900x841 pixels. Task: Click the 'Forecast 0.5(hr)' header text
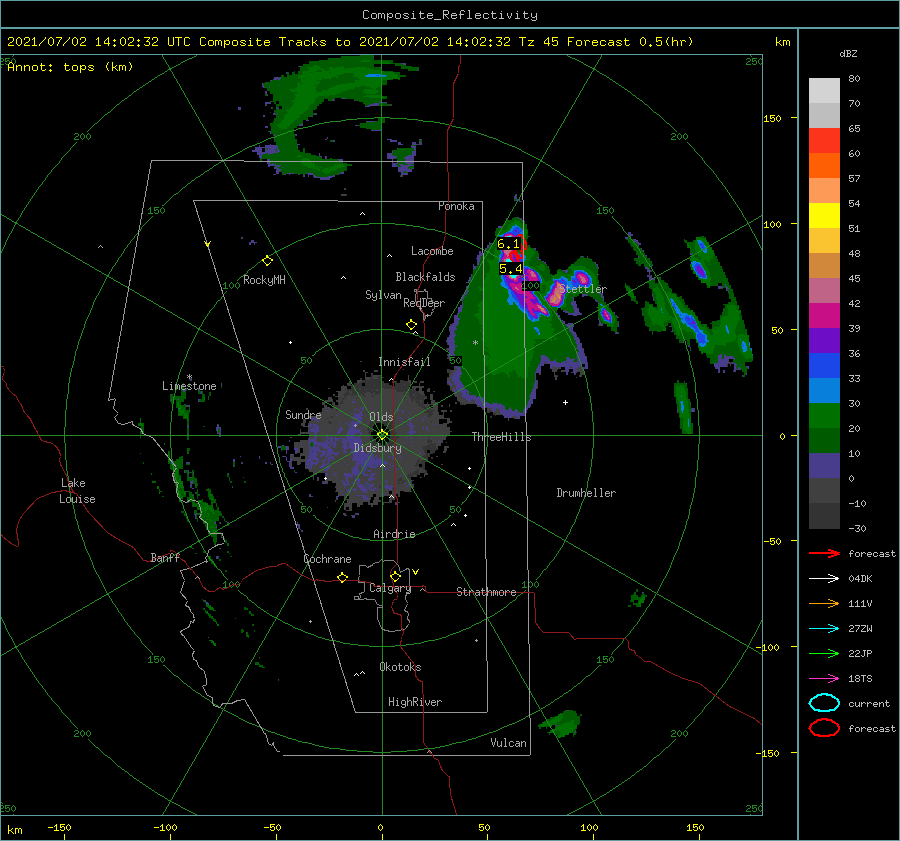tap(630, 42)
